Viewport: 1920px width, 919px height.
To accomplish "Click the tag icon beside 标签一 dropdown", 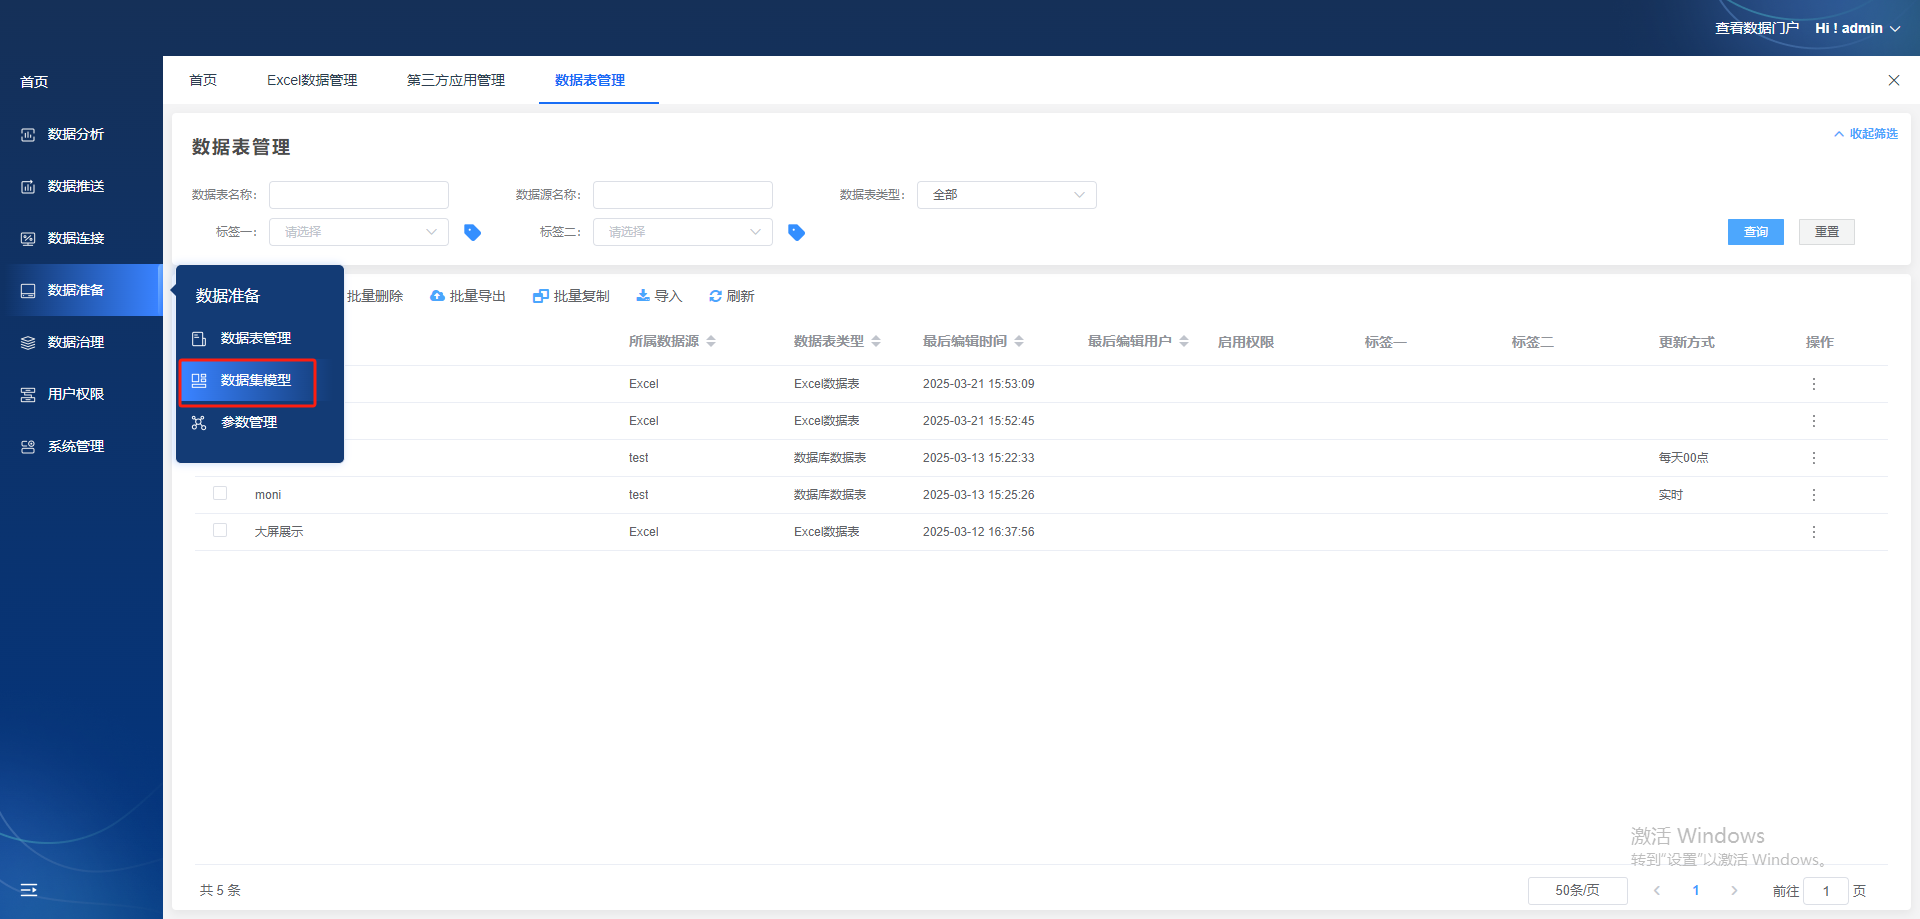I will pos(473,232).
